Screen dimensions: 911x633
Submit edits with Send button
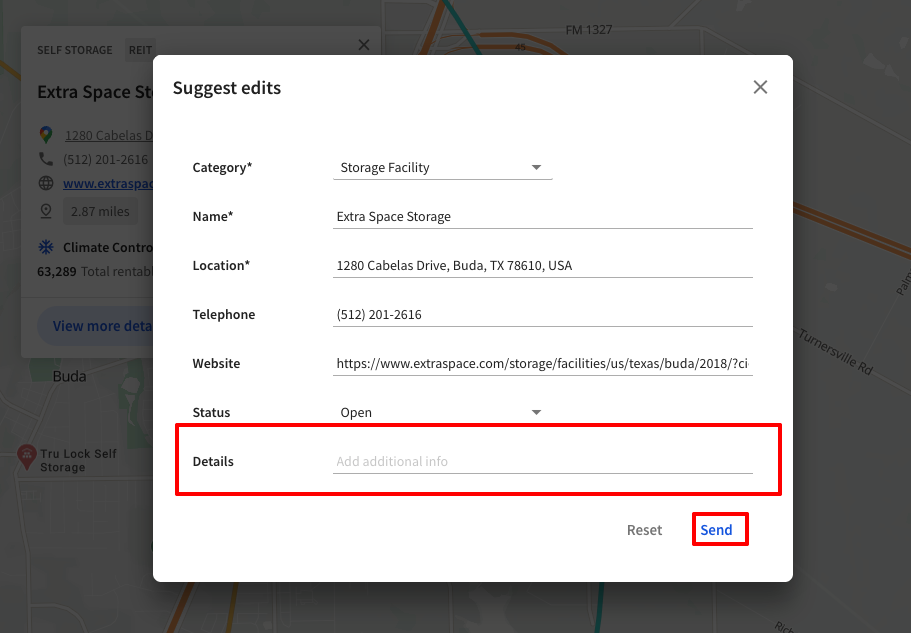point(717,530)
